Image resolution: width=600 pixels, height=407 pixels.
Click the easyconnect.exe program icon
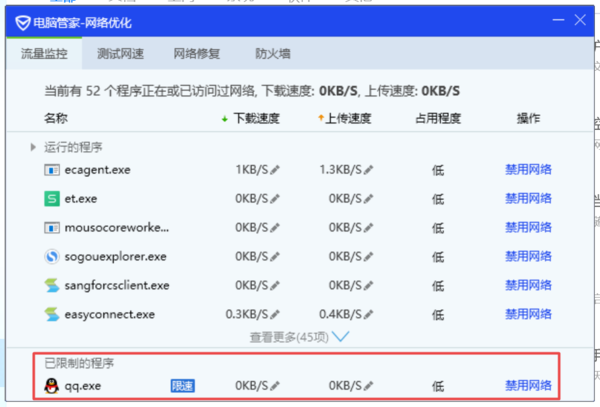coord(53,314)
